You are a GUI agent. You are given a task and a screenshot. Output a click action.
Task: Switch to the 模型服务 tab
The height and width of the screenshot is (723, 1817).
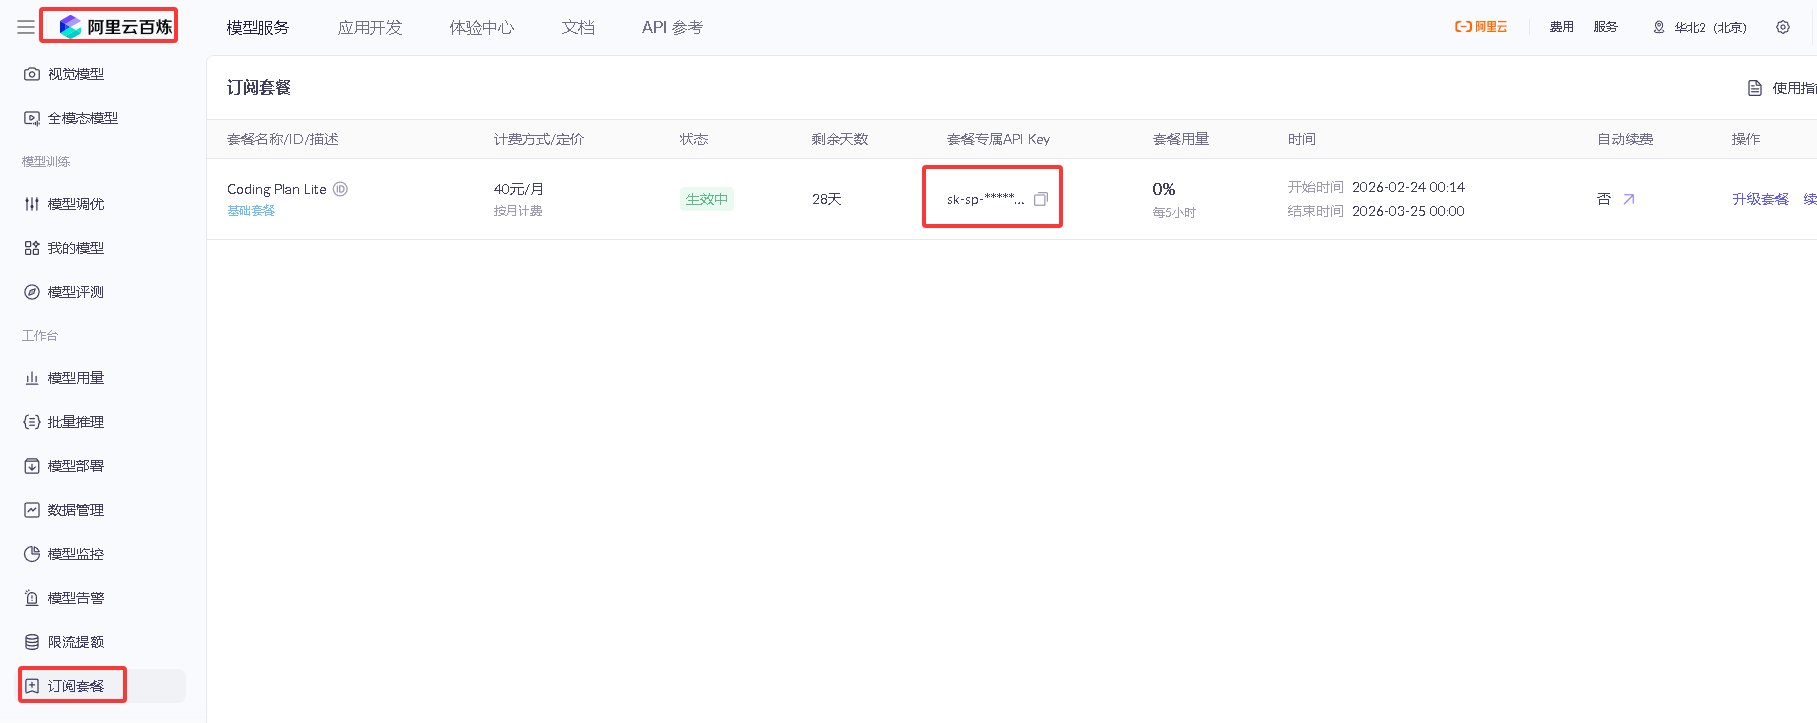(x=257, y=27)
